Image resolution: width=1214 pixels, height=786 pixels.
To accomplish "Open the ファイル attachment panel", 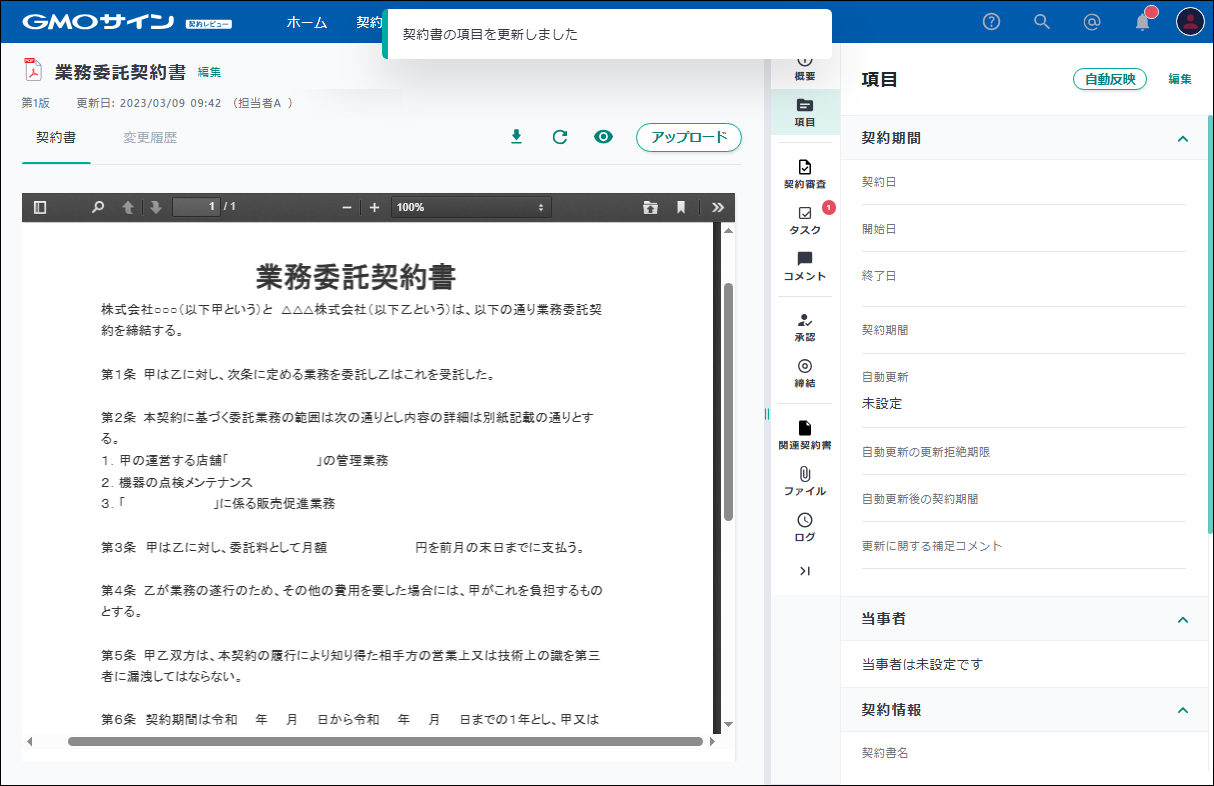I will 805,481.
